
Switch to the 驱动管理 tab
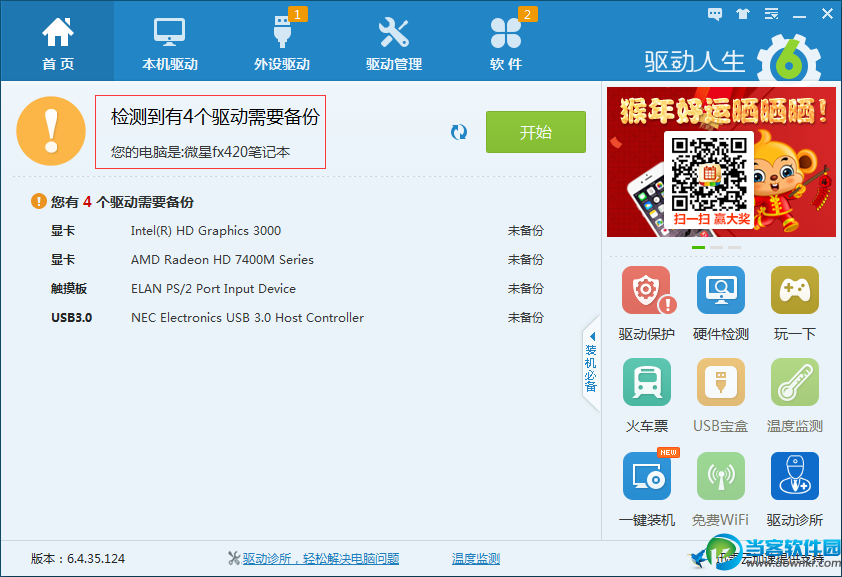(x=394, y=43)
